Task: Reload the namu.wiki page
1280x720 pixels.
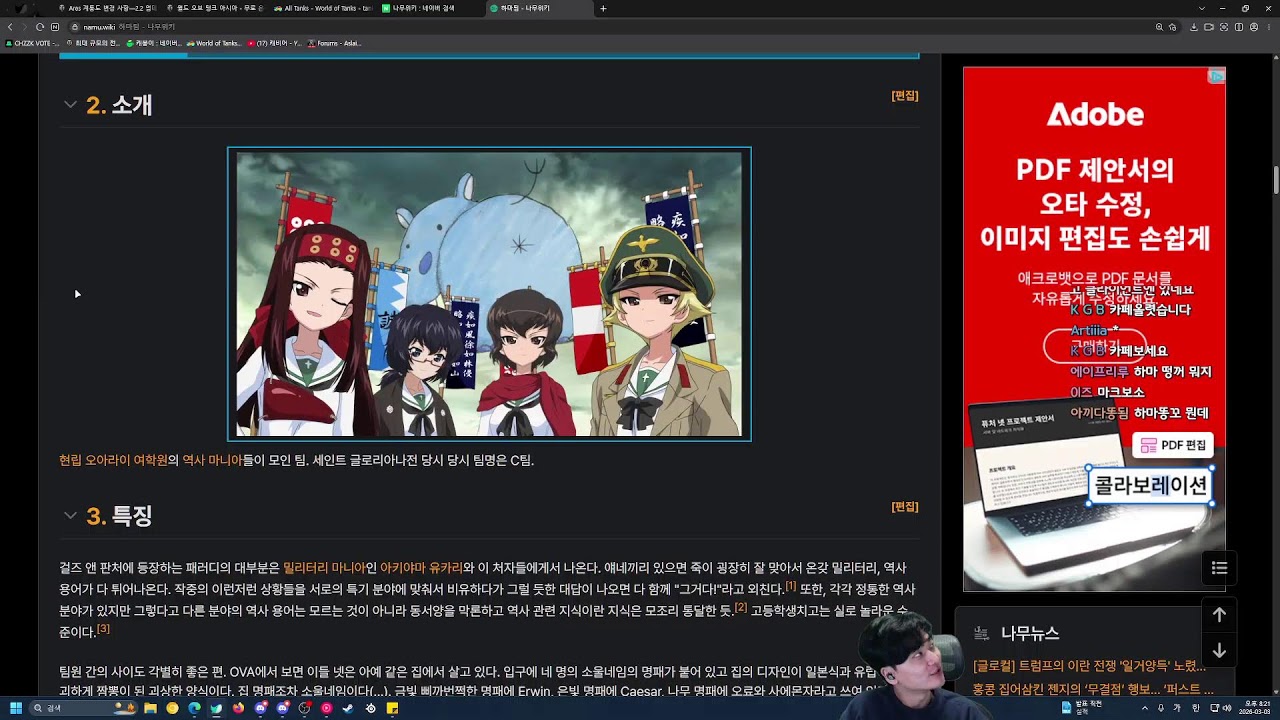Action: click(x=39, y=27)
